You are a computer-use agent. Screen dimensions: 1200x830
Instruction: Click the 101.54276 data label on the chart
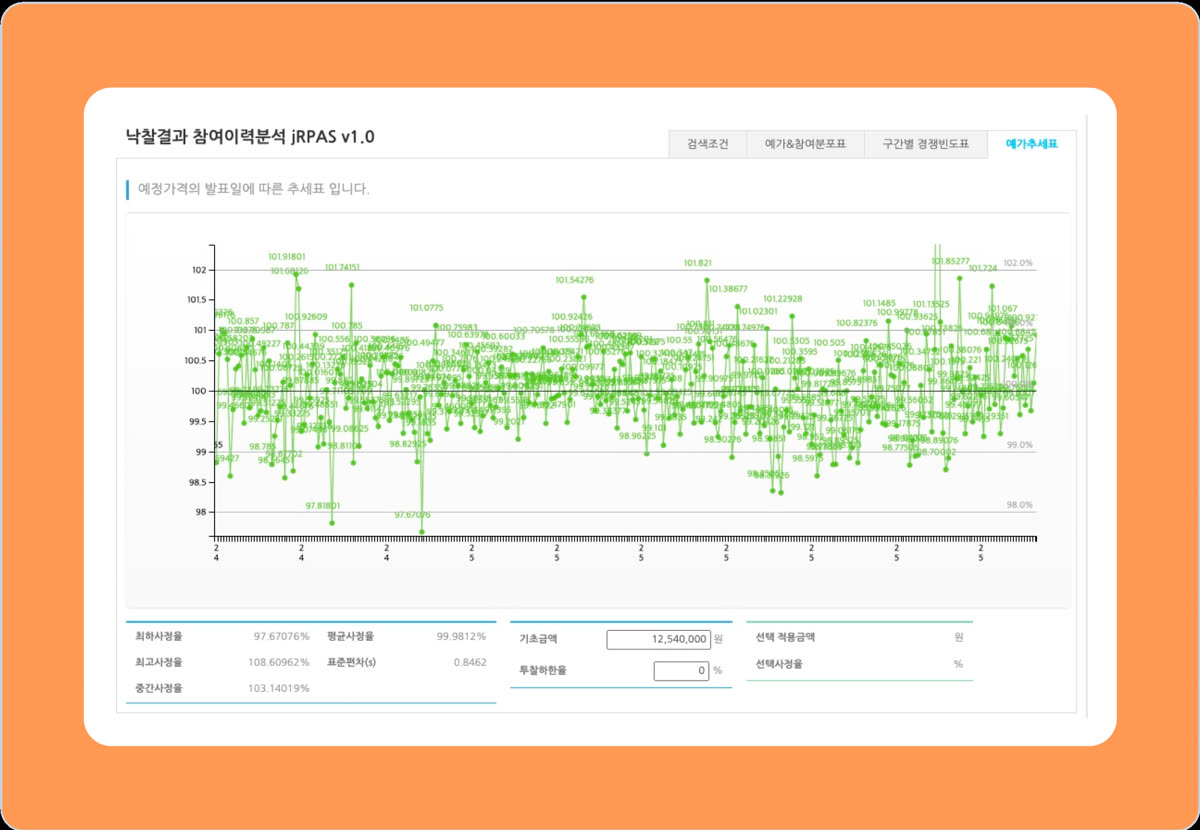point(575,280)
